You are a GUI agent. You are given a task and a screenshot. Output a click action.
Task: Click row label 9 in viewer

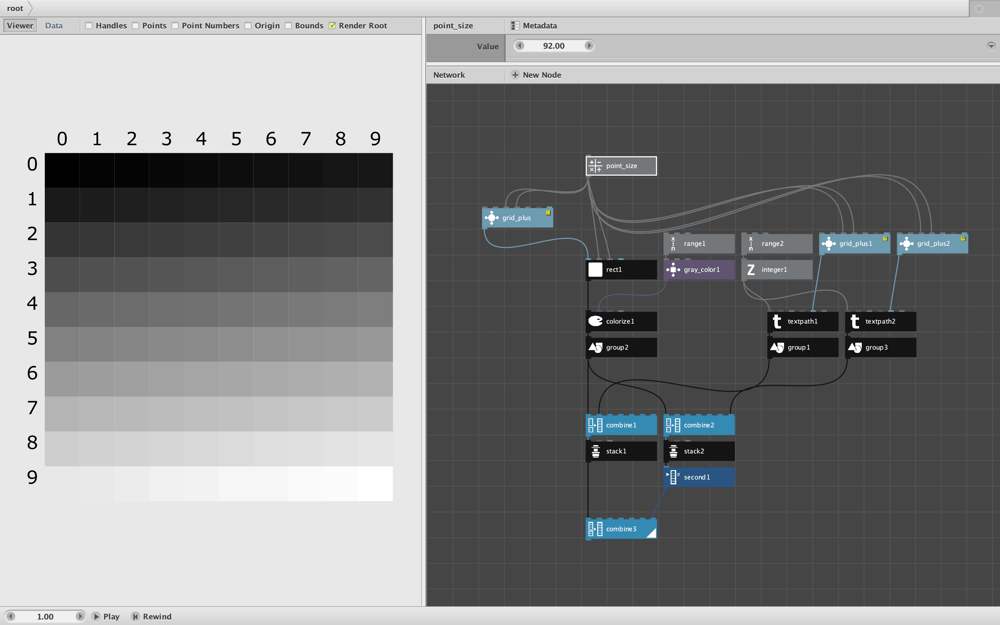tap(32, 478)
